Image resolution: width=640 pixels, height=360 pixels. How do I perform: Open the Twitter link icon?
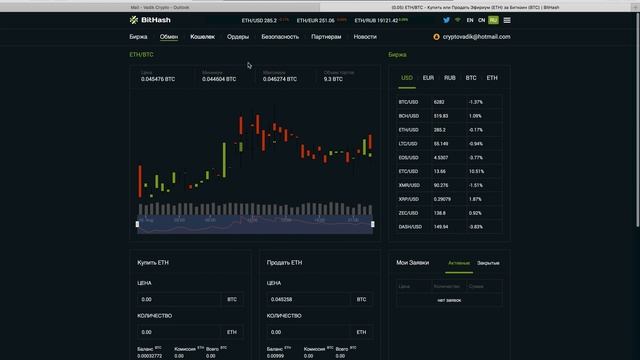pos(447,20)
